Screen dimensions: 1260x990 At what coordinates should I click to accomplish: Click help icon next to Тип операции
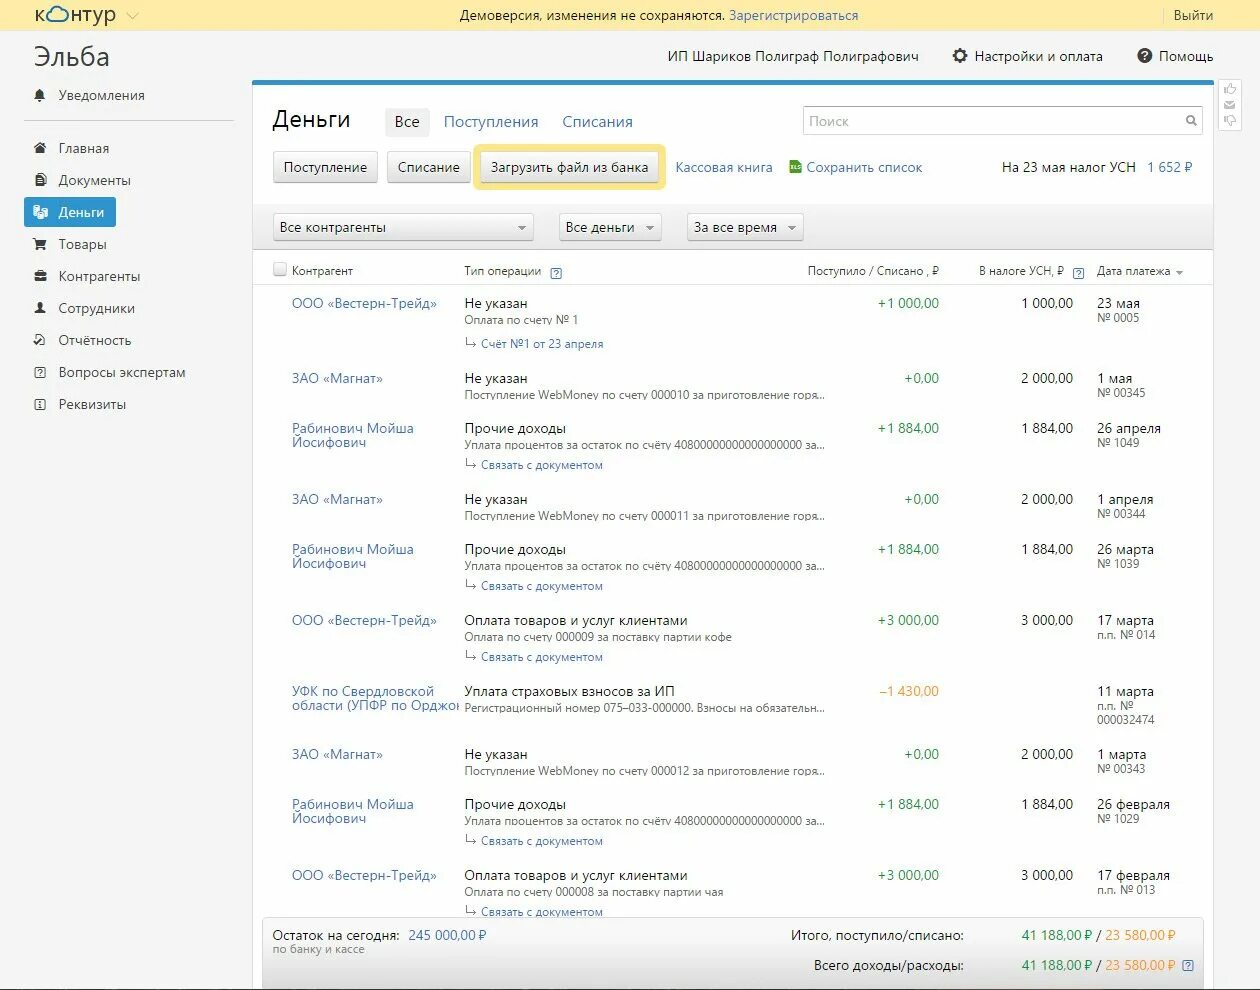click(x=556, y=273)
